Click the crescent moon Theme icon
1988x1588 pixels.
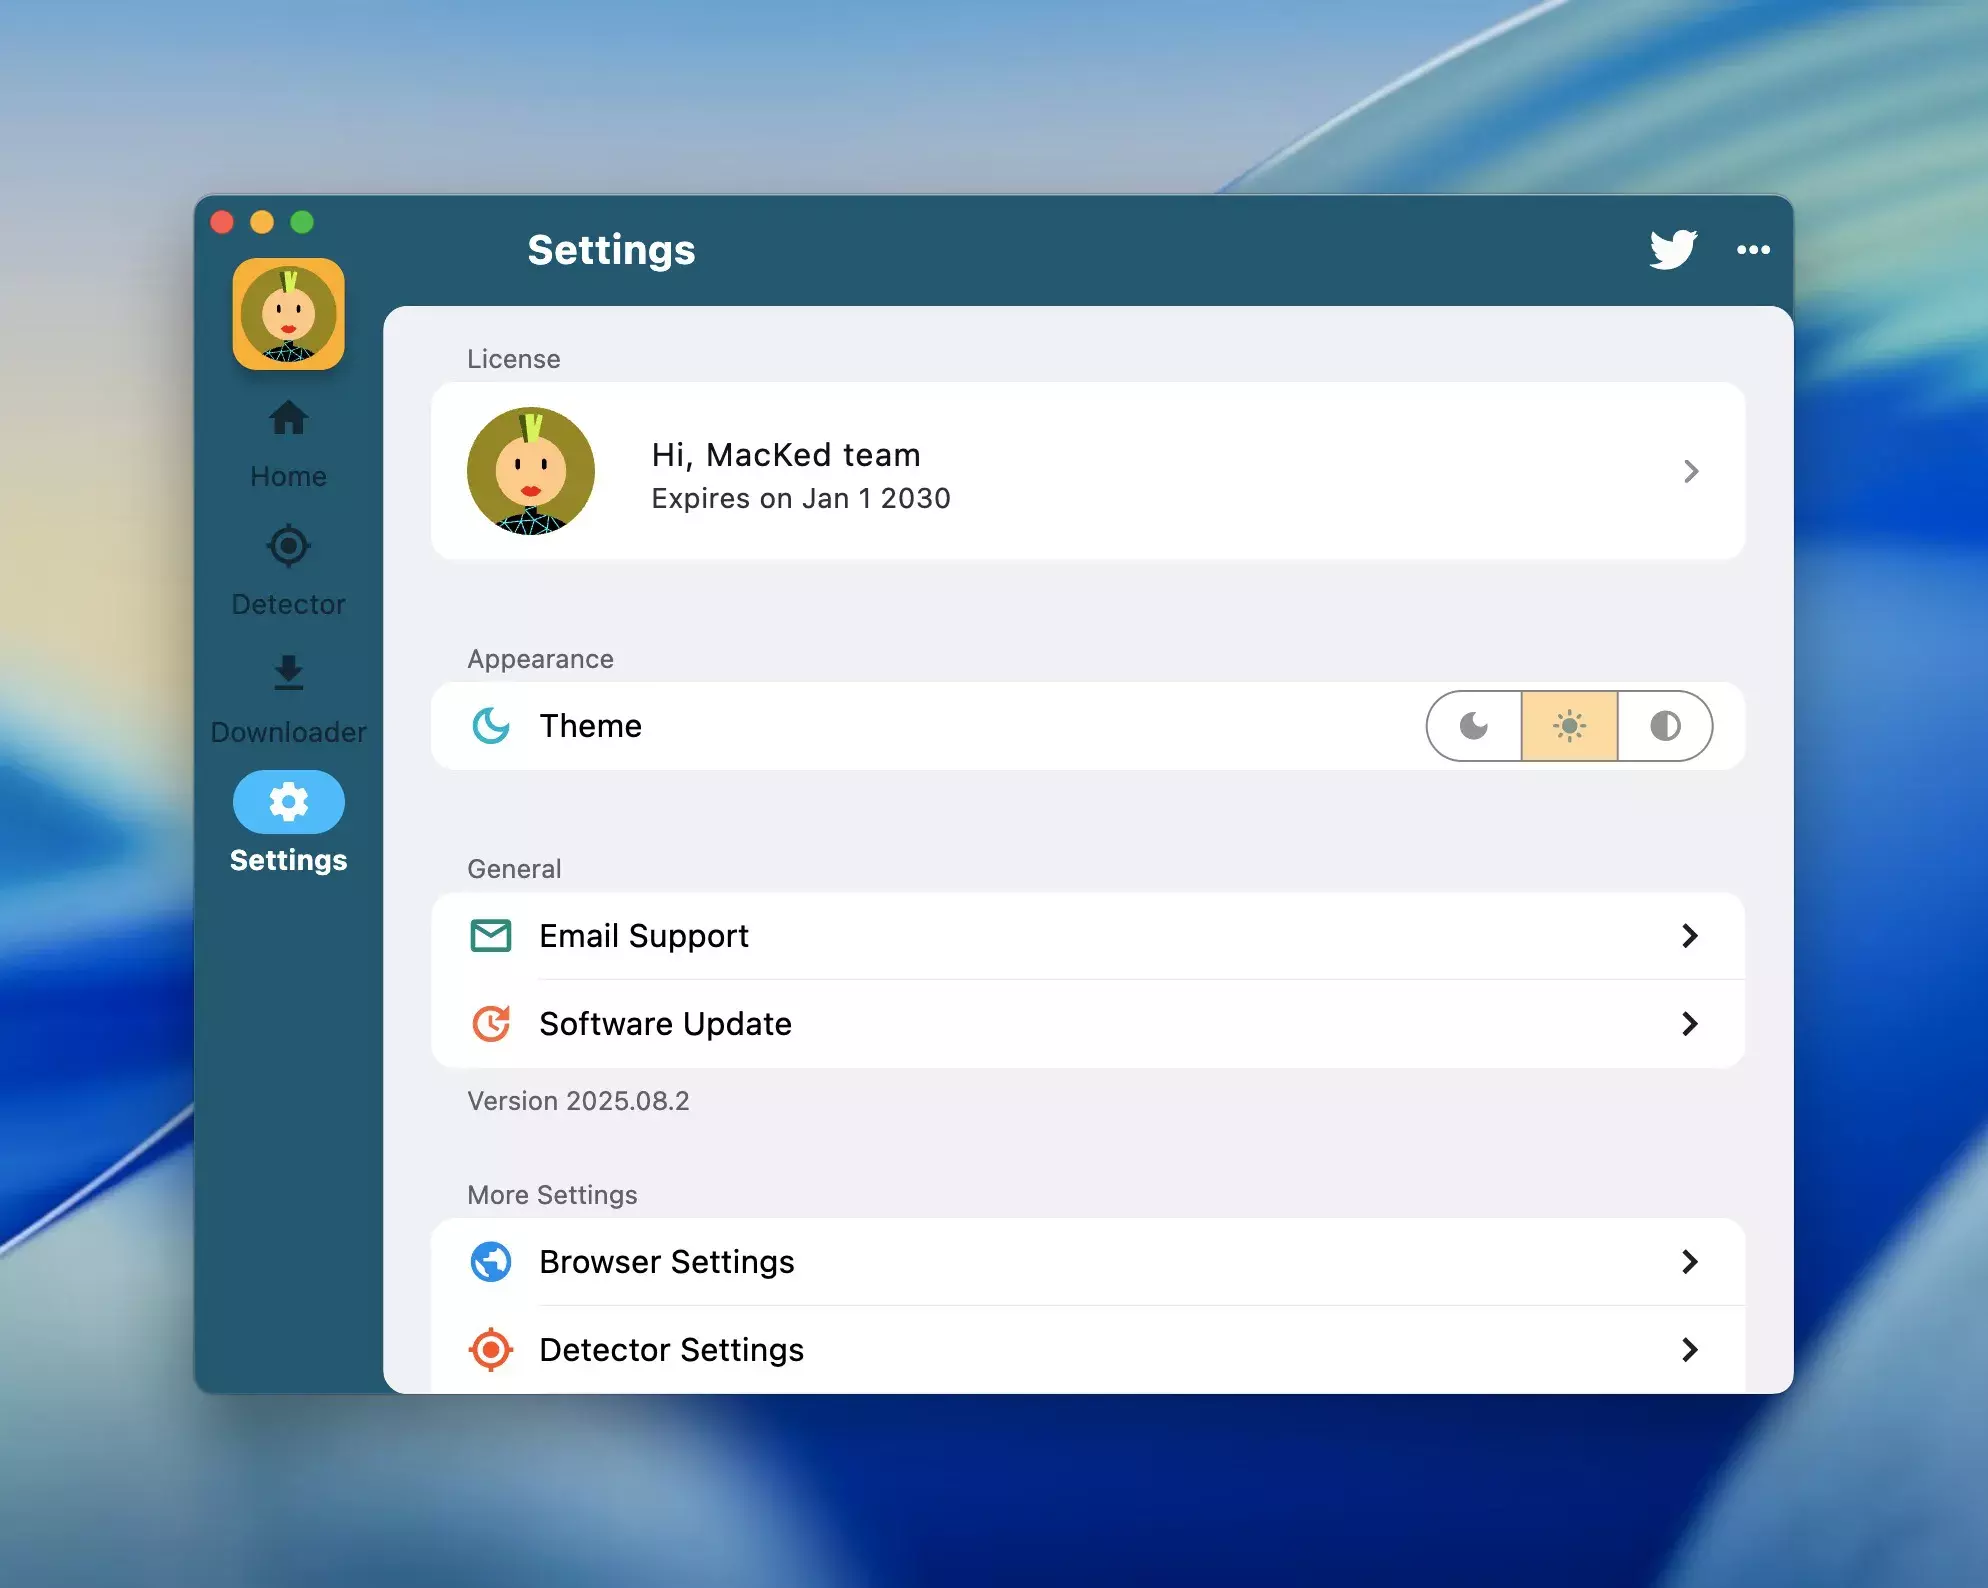coord(491,726)
